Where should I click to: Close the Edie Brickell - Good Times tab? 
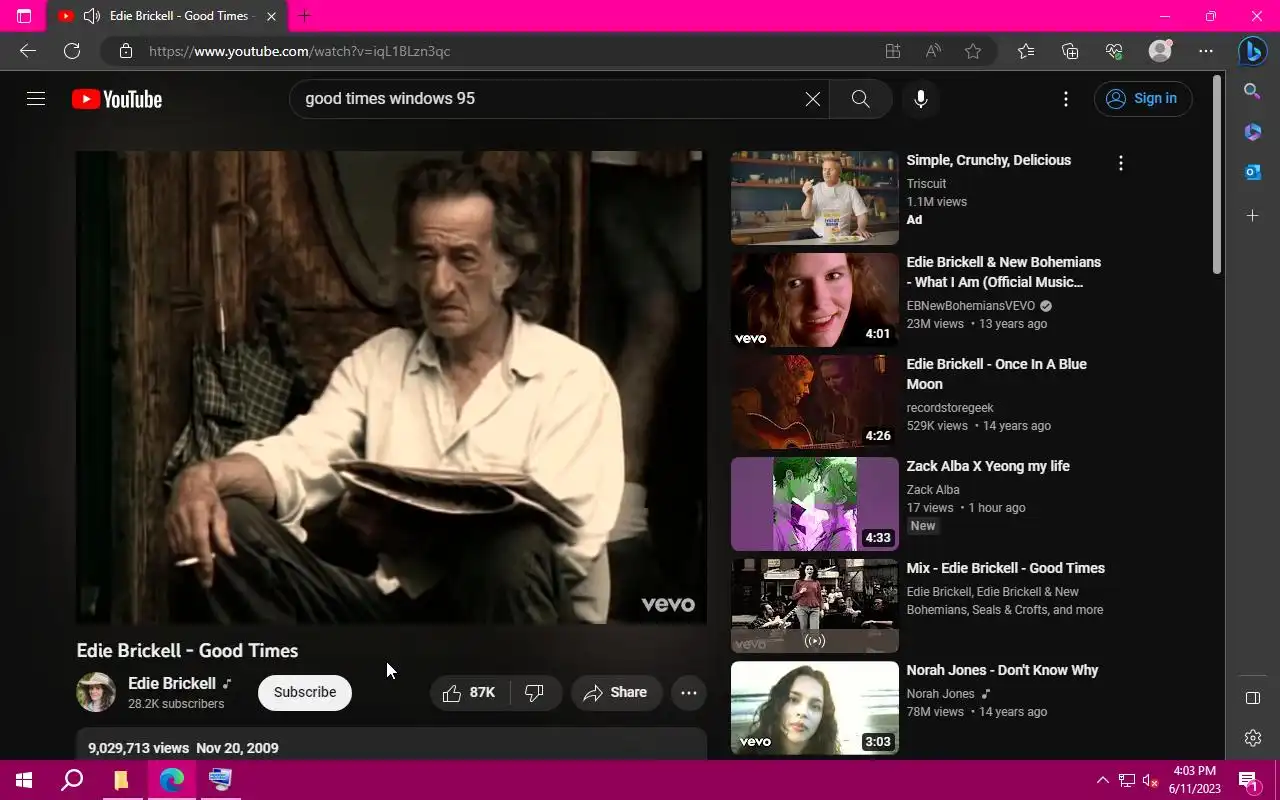click(x=271, y=16)
